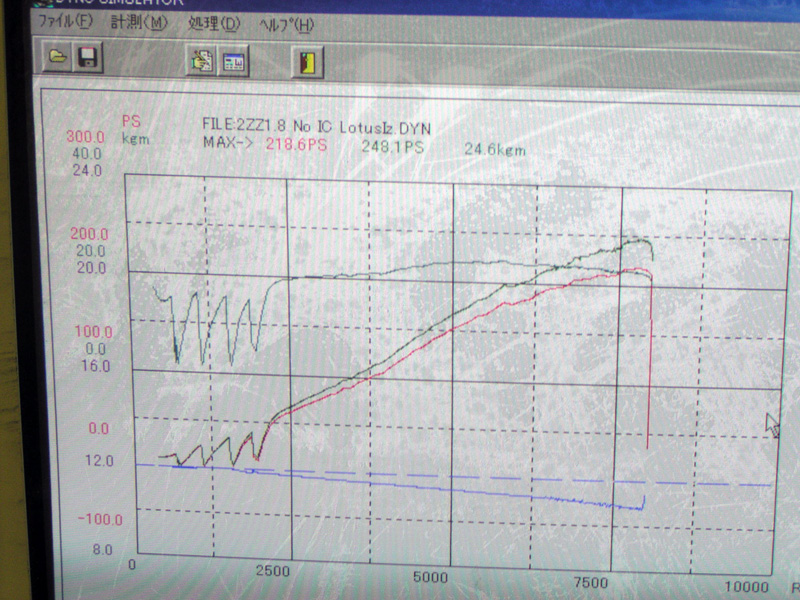Click the FILE:2ZZ1.8 No IC Lotus file name

click(317, 127)
